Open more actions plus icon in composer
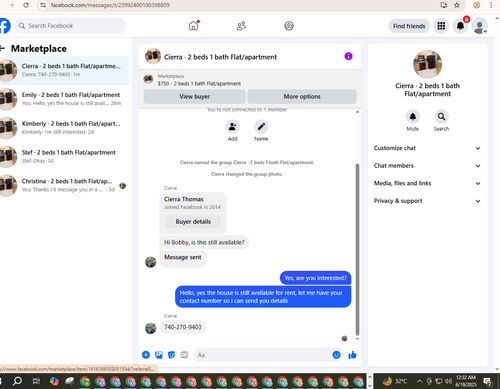This screenshot has width=500, height=389. (146, 355)
